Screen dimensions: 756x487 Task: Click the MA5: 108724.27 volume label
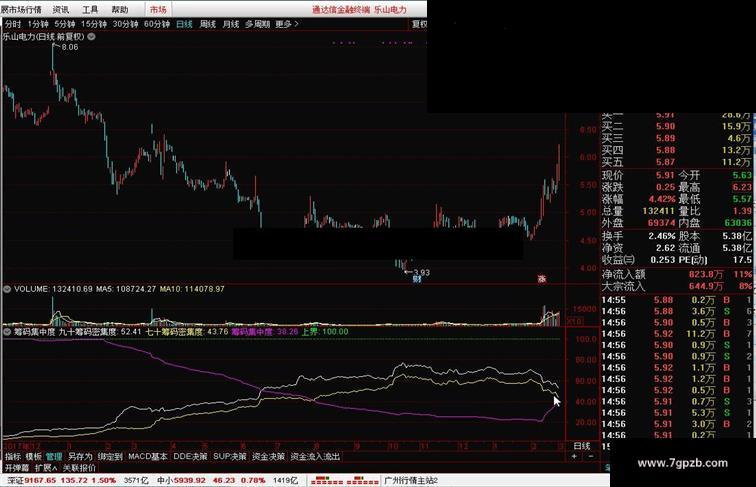click(126, 289)
